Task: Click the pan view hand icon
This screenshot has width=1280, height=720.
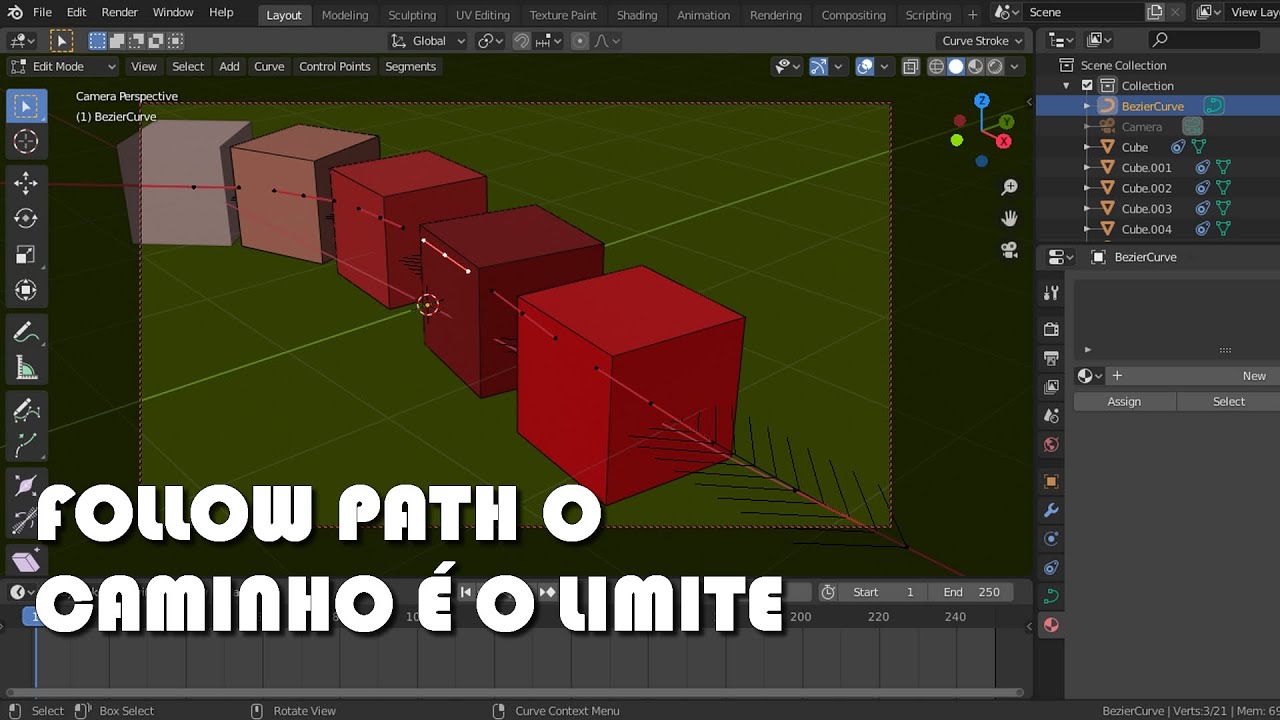Action: coord(1010,218)
